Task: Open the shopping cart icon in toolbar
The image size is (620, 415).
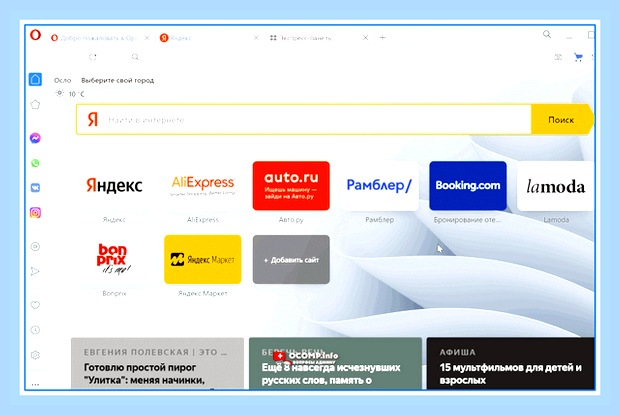Action: (578, 57)
